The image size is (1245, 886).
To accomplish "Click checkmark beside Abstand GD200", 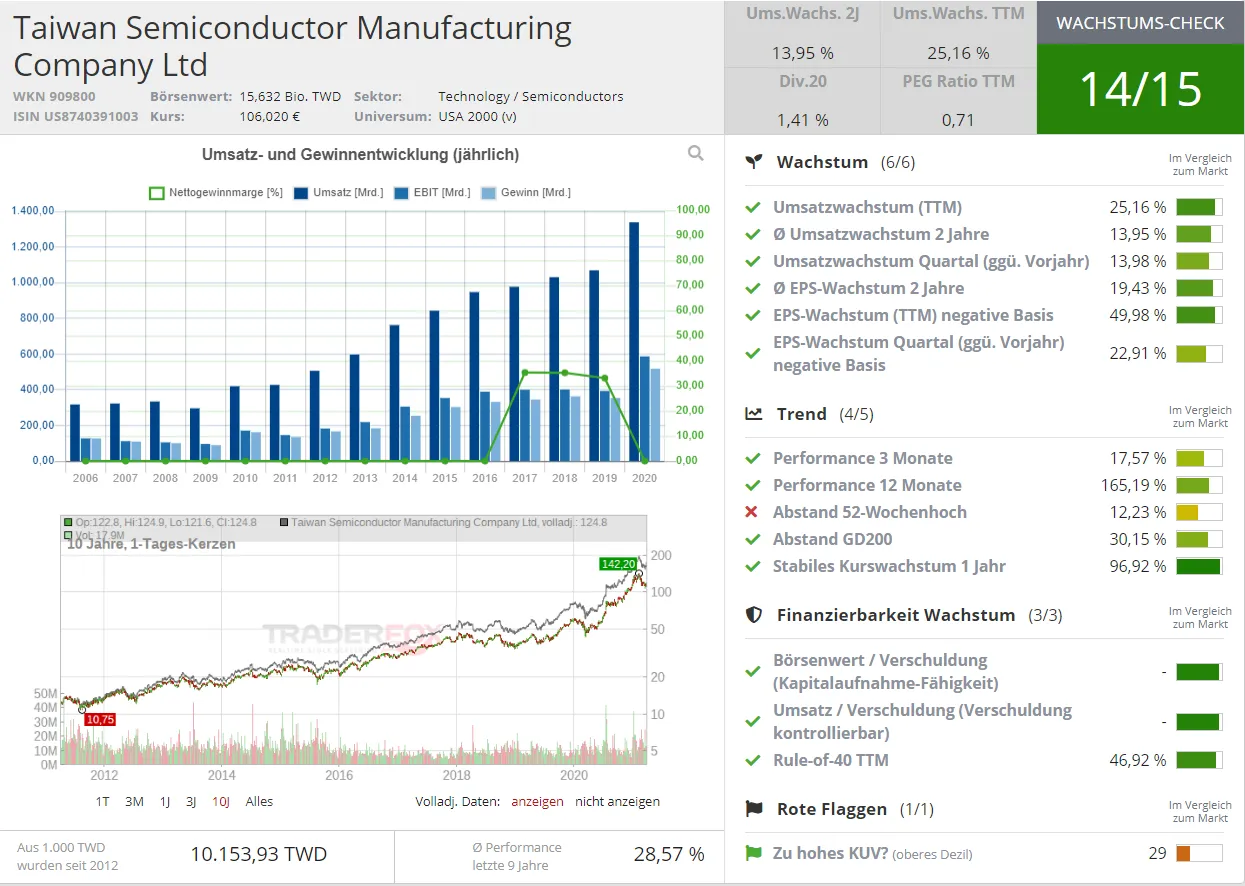I will 754,539.
